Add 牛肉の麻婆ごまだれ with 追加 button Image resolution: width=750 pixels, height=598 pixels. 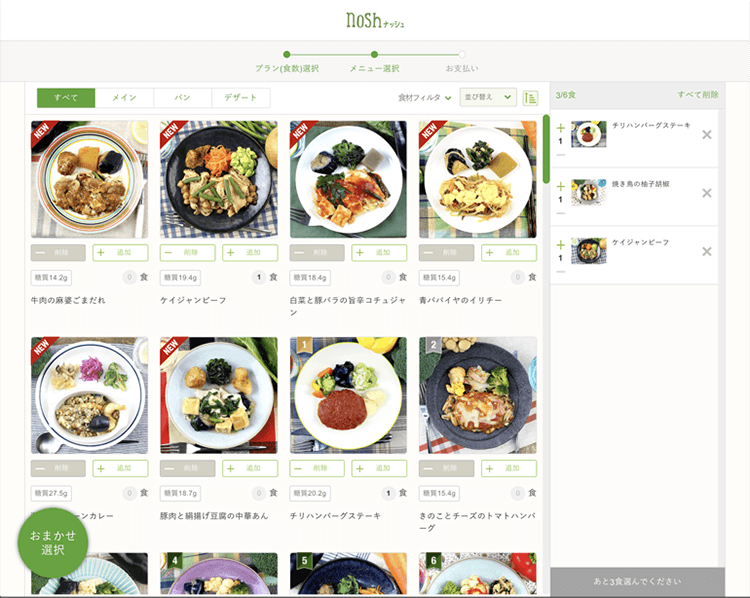click(x=121, y=253)
